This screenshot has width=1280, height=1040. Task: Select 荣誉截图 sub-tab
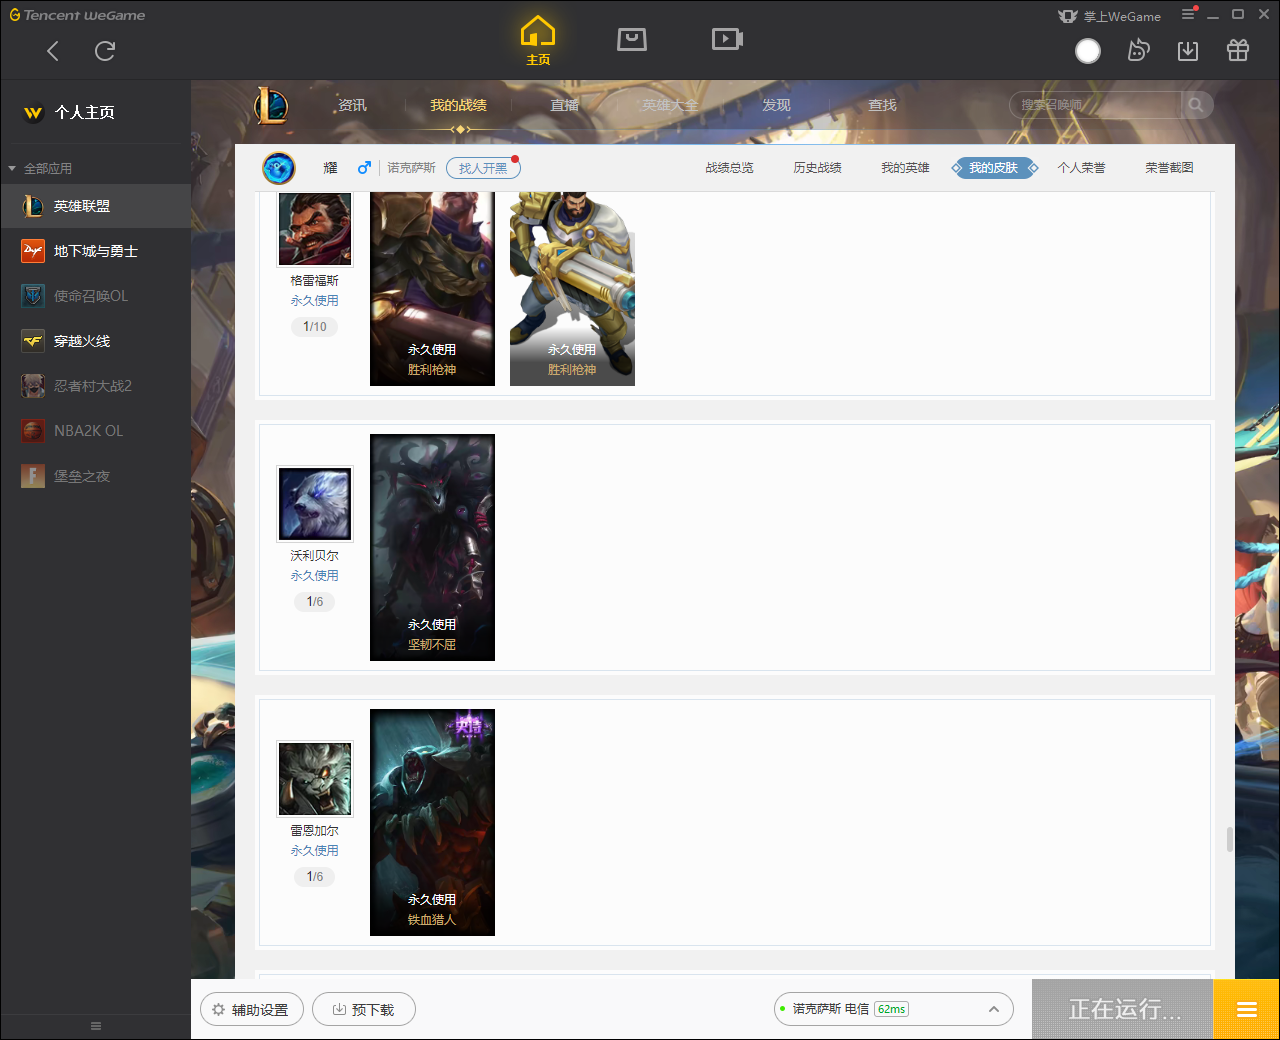pyautogui.click(x=1169, y=168)
